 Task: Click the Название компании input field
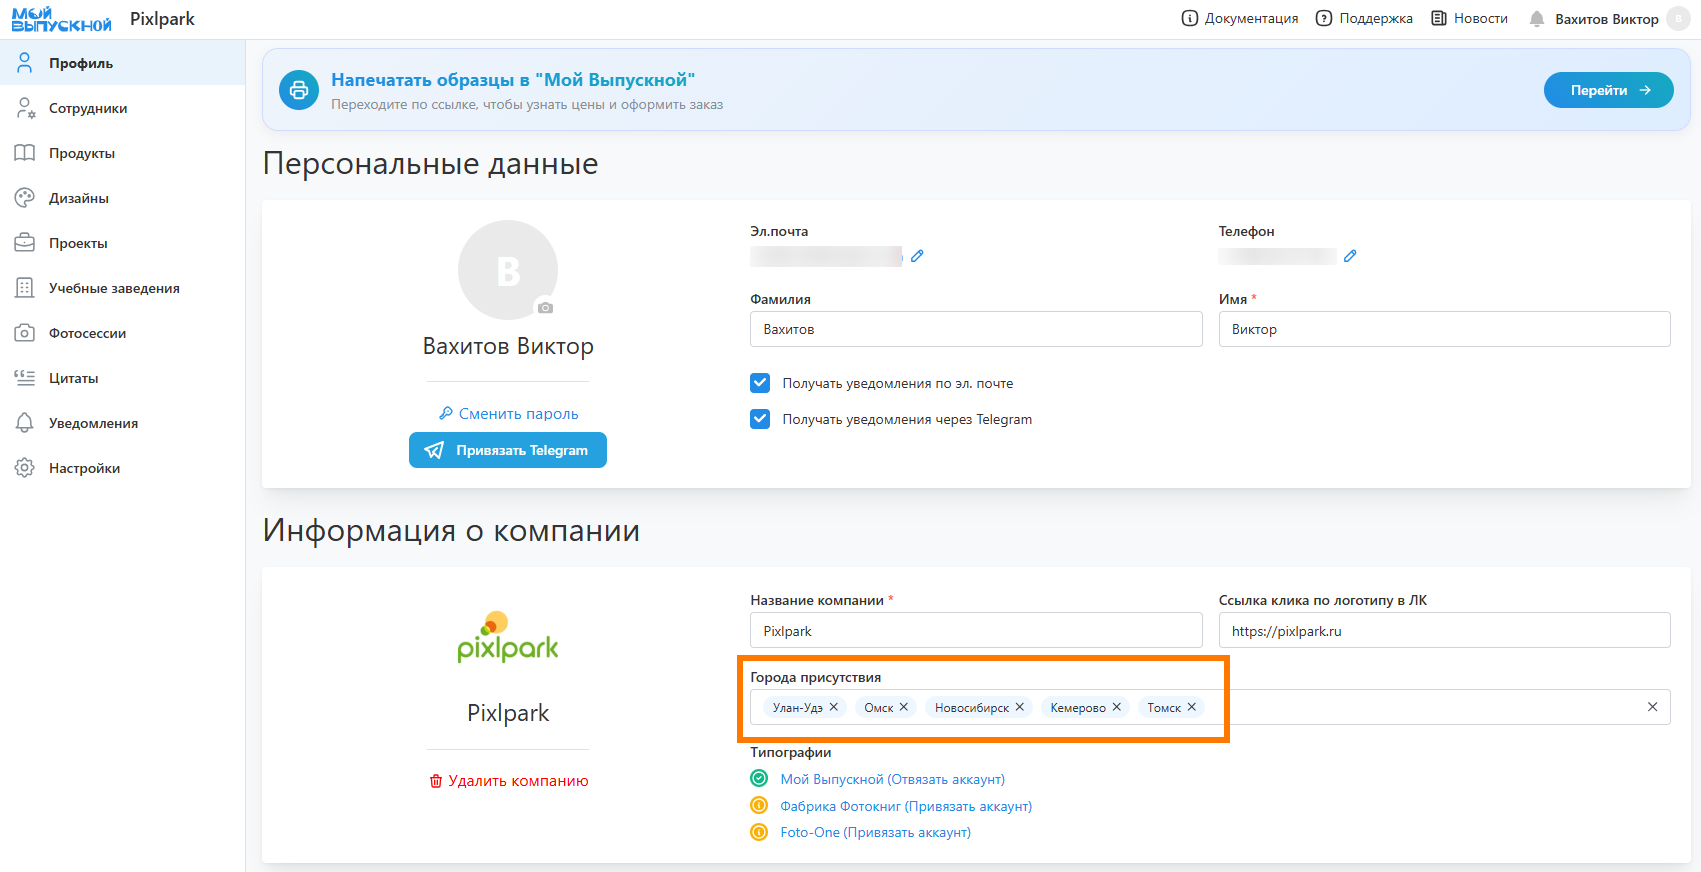click(x=975, y=631)
